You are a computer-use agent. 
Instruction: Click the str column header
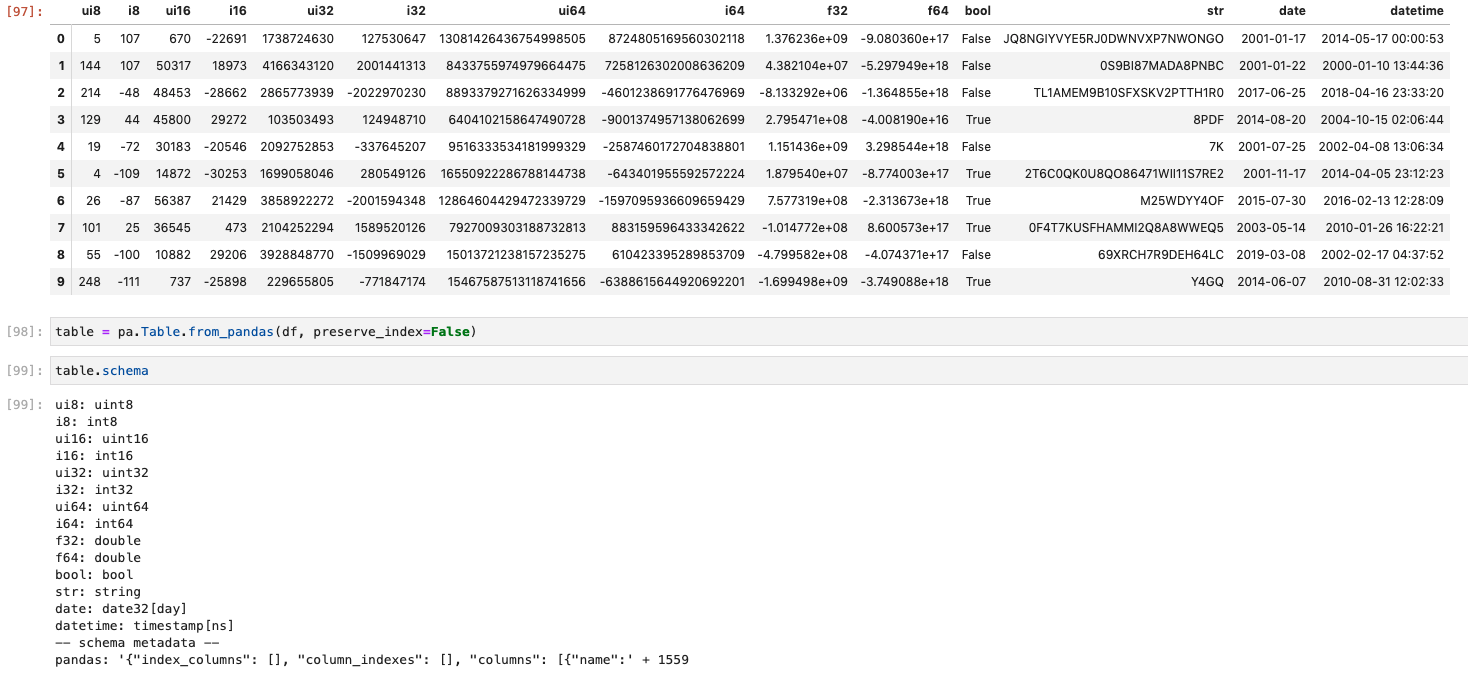click(x=1214, y=10)
